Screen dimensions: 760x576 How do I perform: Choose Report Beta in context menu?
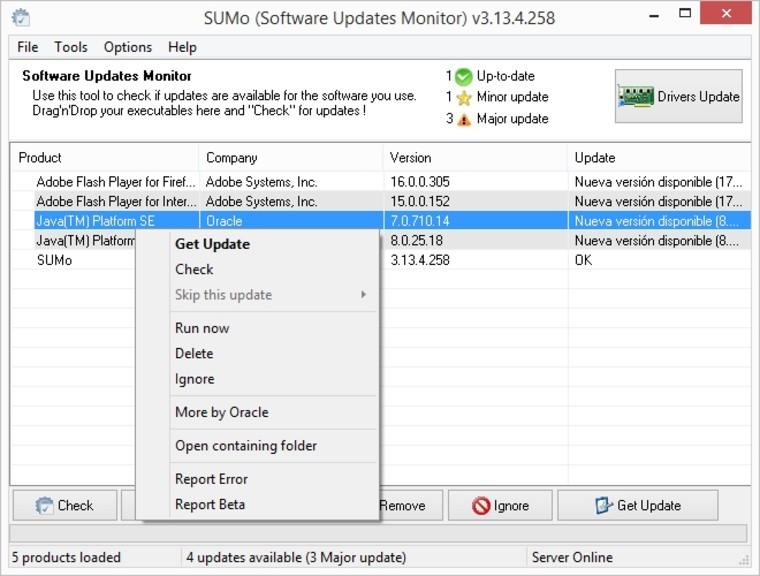257,504
